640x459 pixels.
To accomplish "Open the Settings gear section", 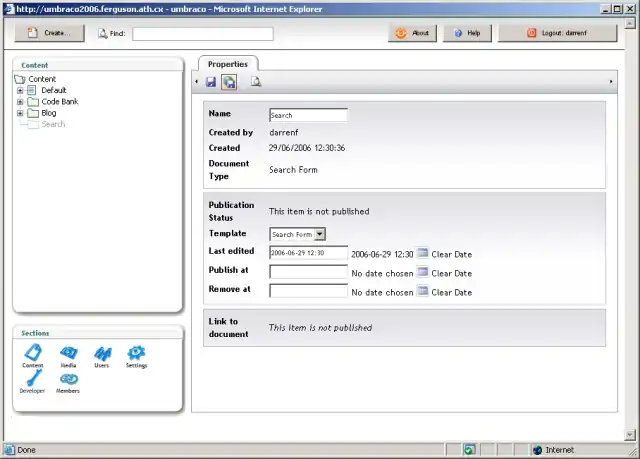I will (x=136, y=353).
